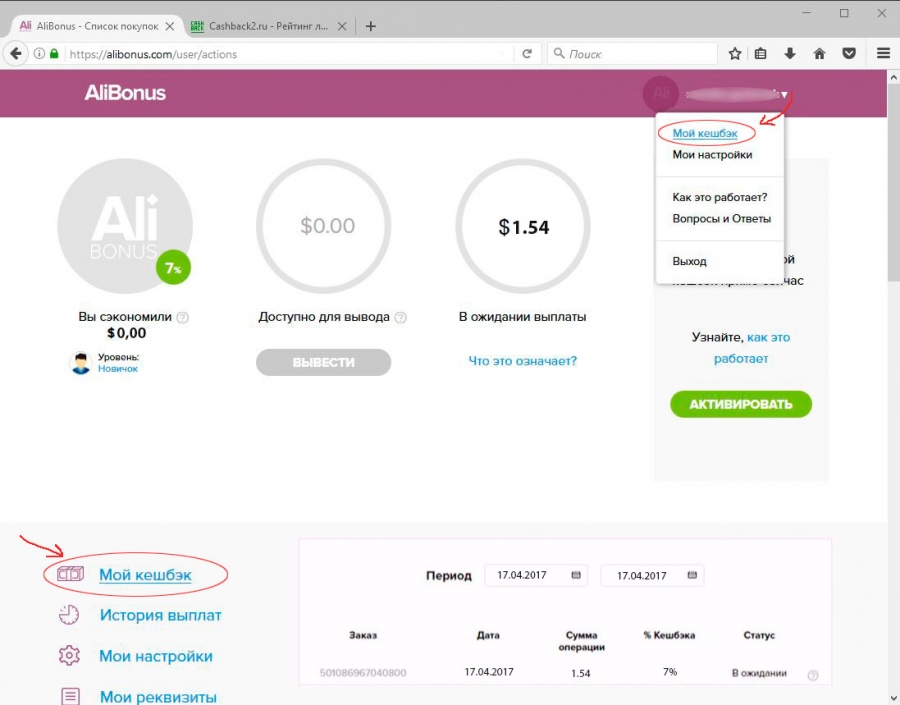Bookmark this page with the star icon
This screenshot has height=705, width=900.
735,54
